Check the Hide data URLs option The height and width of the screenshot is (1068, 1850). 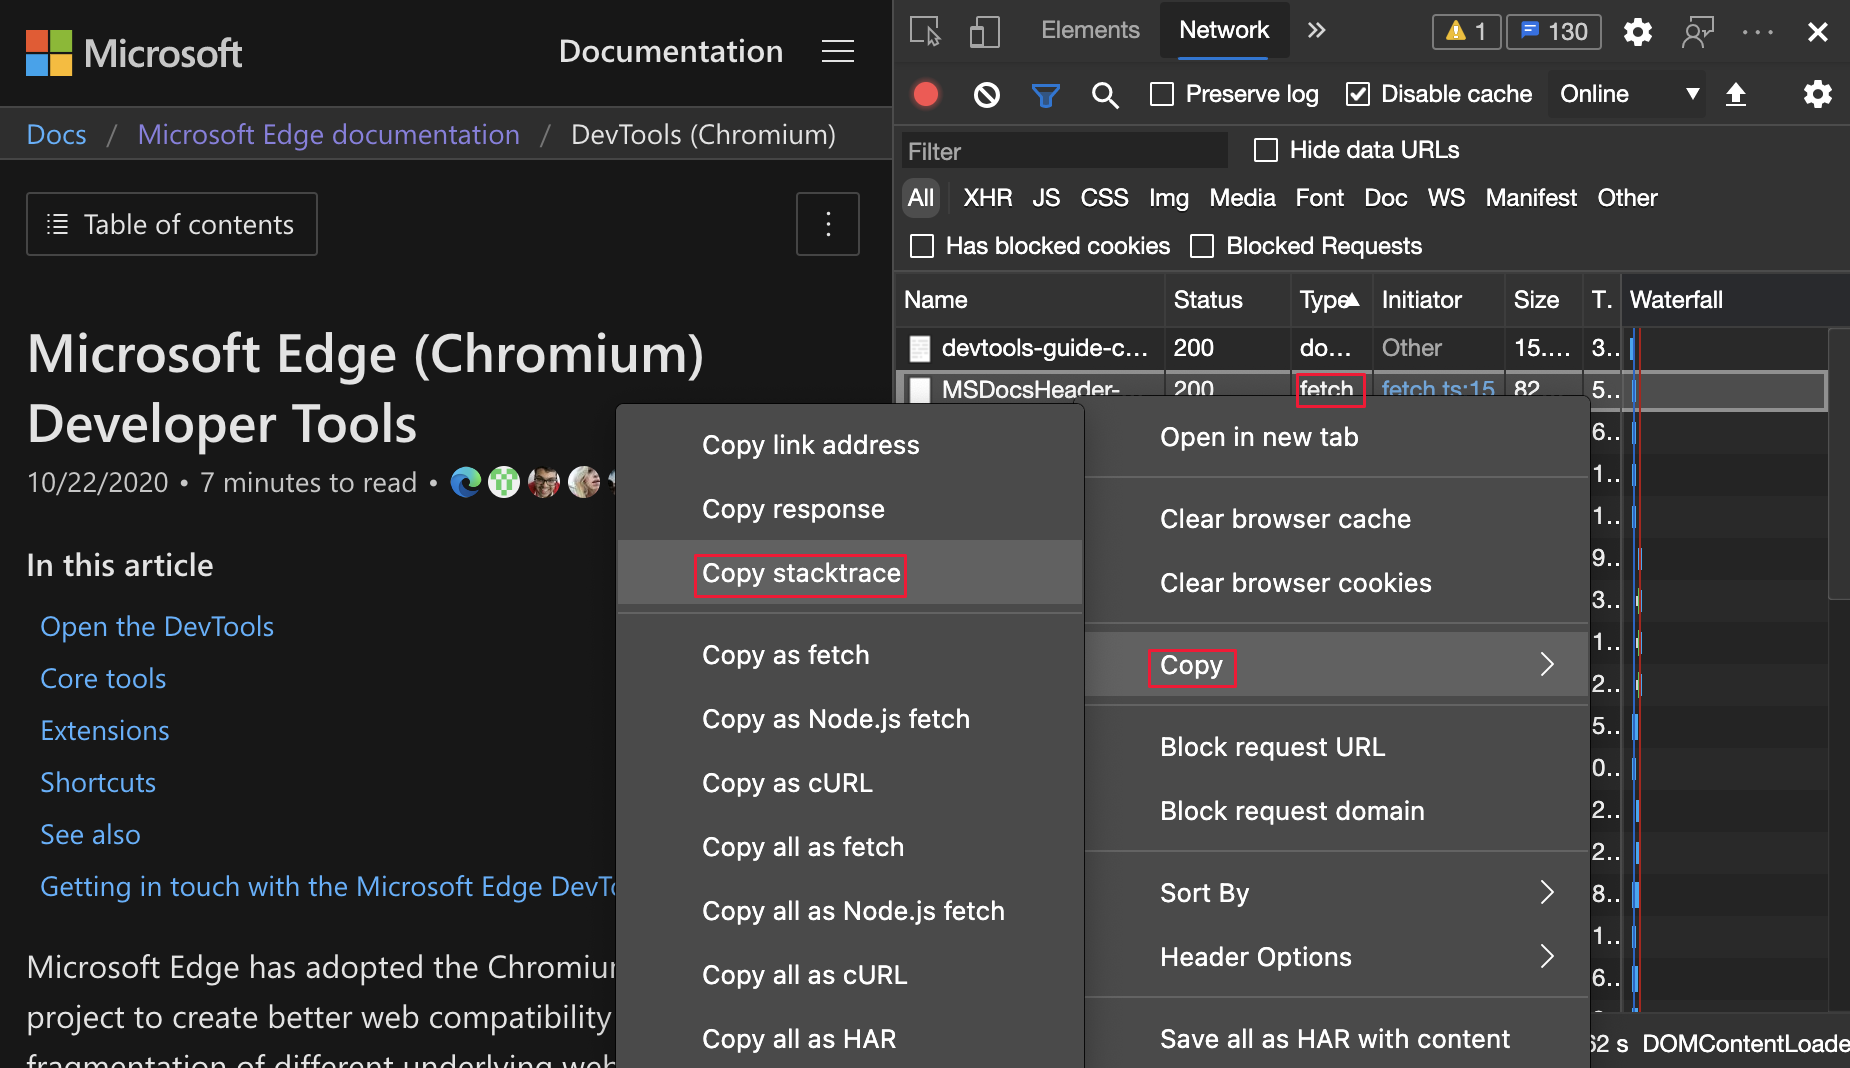(x=1265, y=149)
